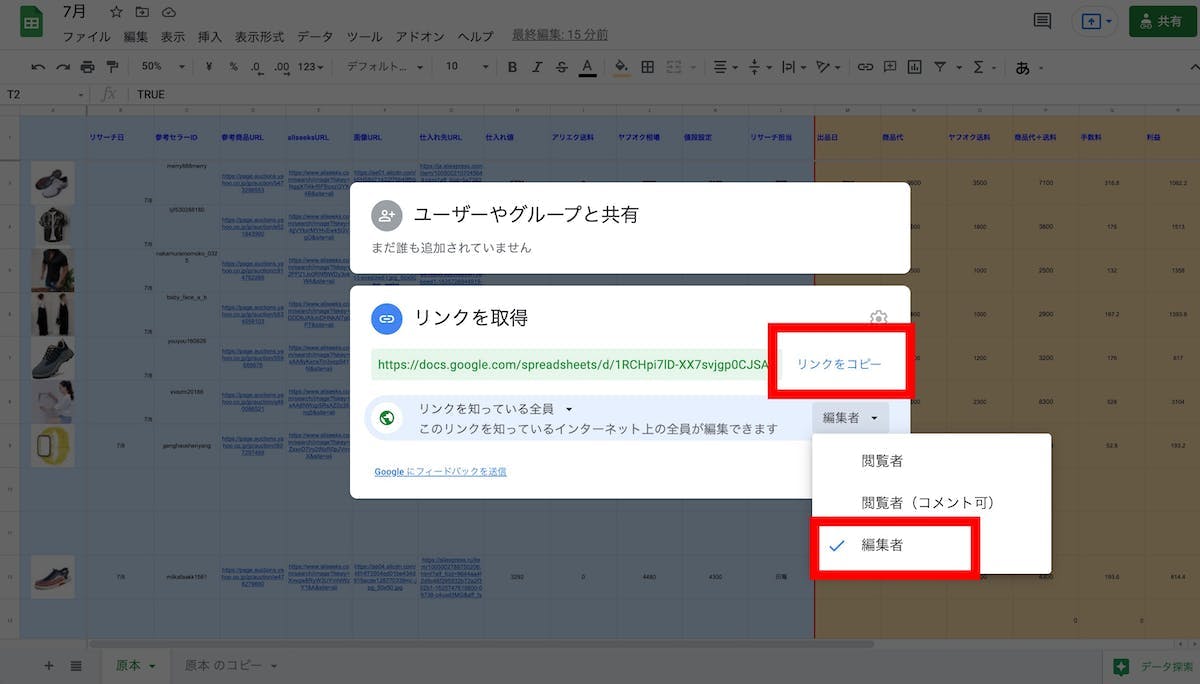
Task: Decrease decimal places
Action: point(257,67)
